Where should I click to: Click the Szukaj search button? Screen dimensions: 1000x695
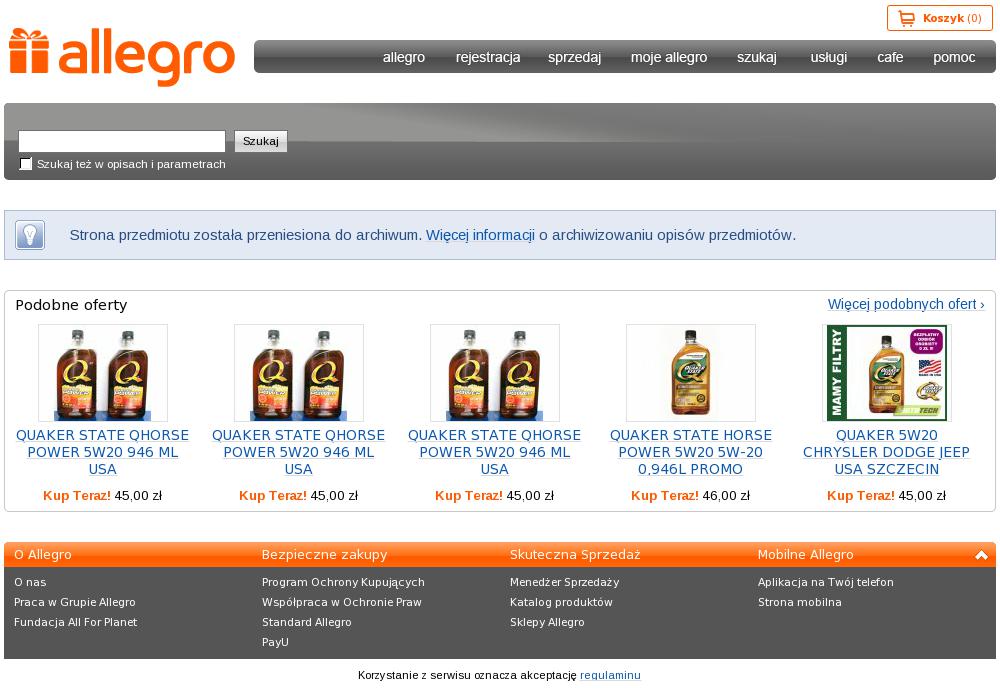pos(261,142)
